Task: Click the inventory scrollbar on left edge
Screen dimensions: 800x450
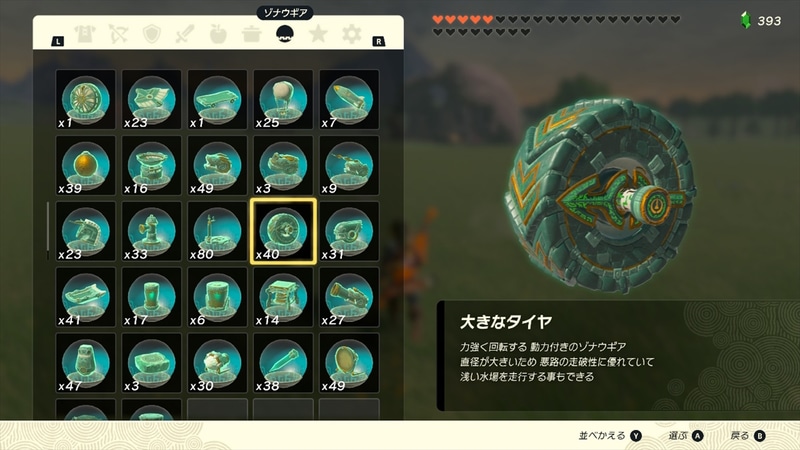Action: [48, 231]
